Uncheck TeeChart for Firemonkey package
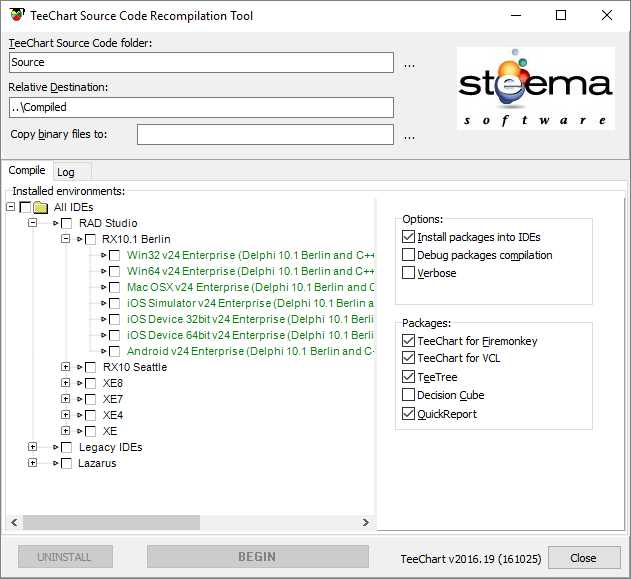The height and width of the screenshot is (579, 631). click(x=408, y=341)
